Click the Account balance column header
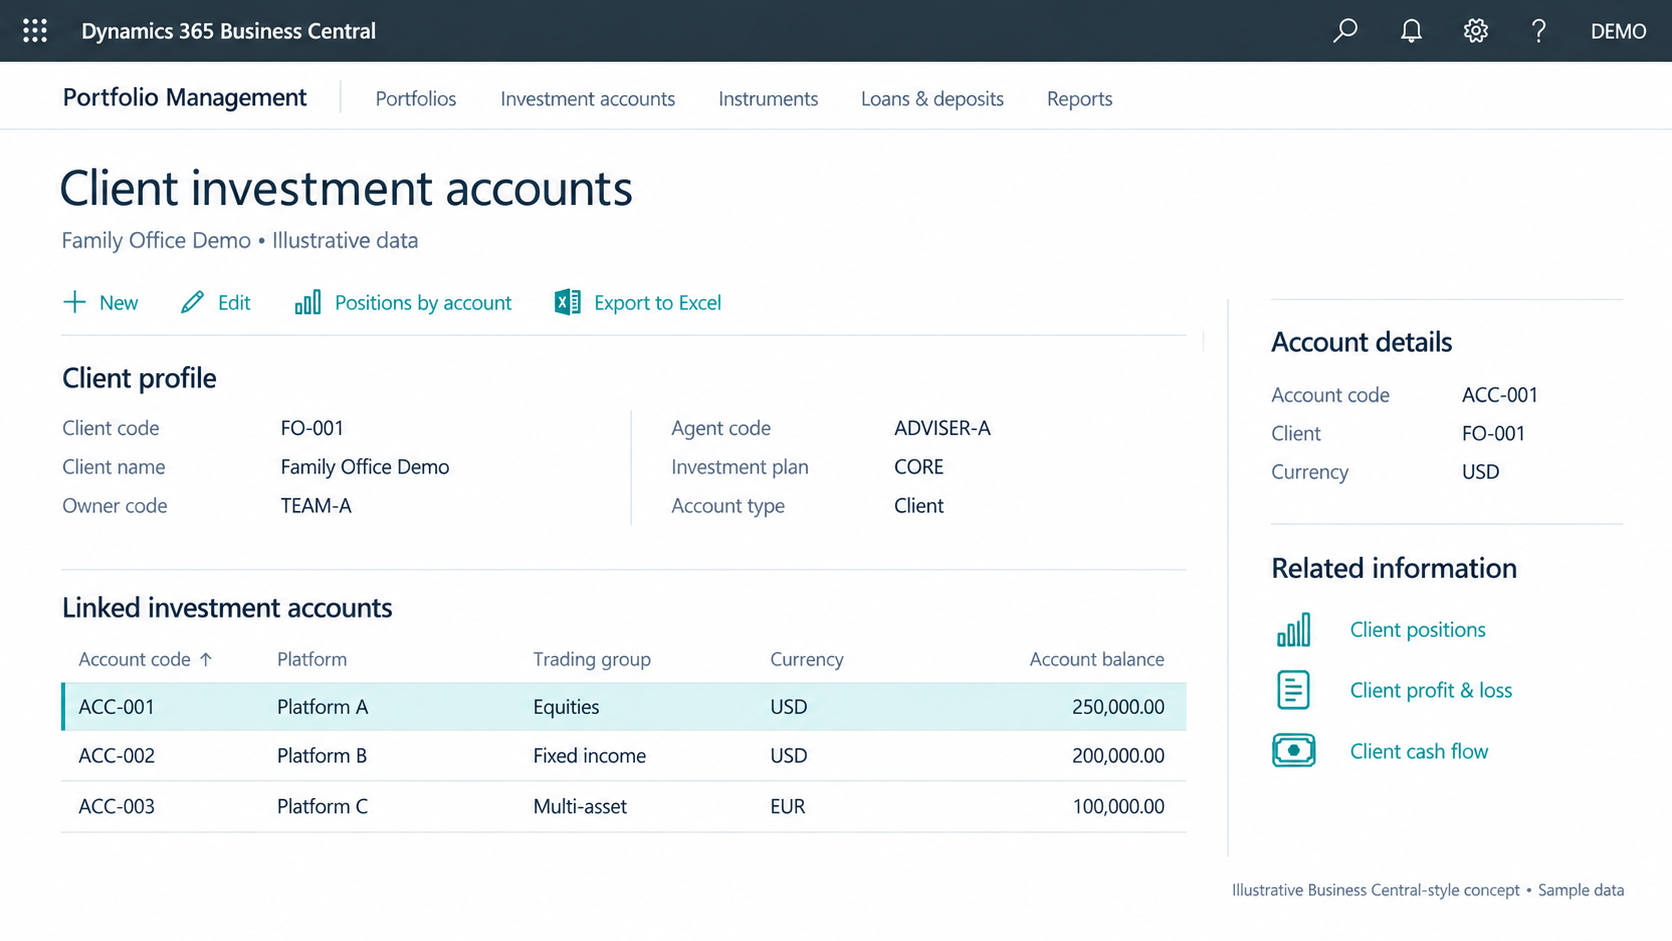 pos(1097,659)
